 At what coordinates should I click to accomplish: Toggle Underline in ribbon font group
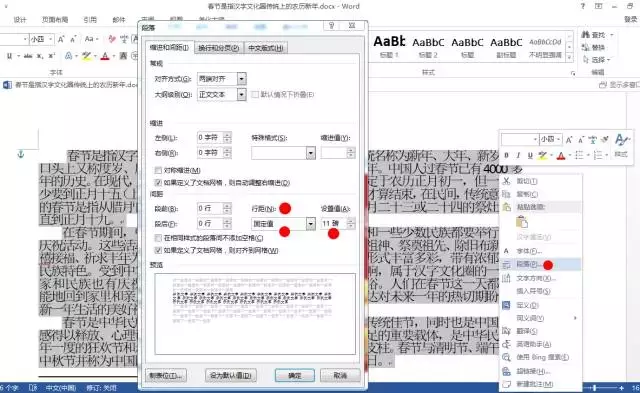point(9,56)
